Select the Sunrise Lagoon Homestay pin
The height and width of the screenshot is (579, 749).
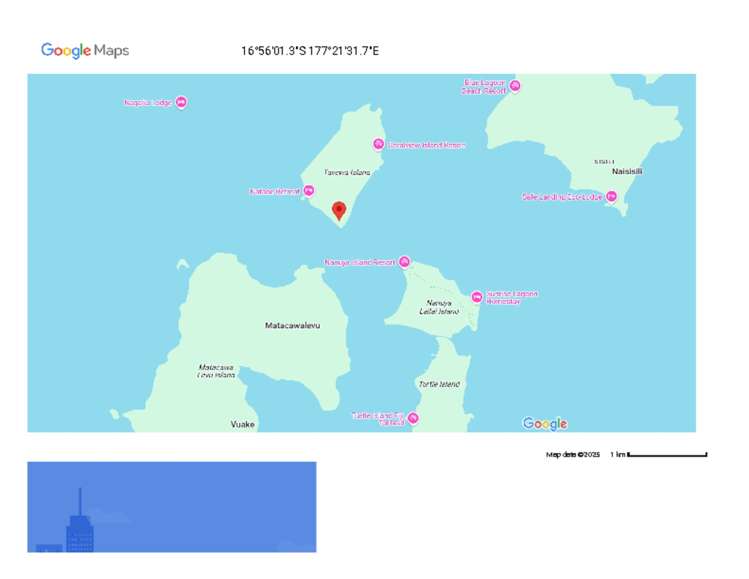477,297
